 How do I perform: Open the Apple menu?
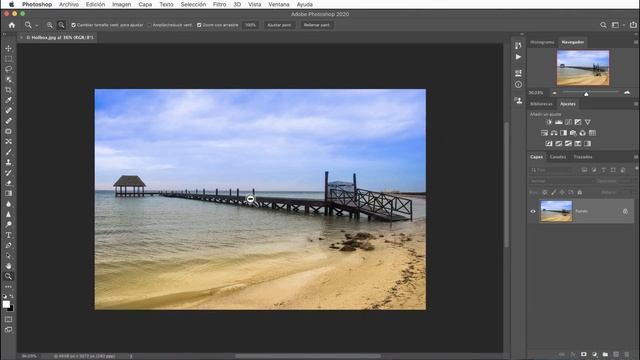tap(11, 4)
